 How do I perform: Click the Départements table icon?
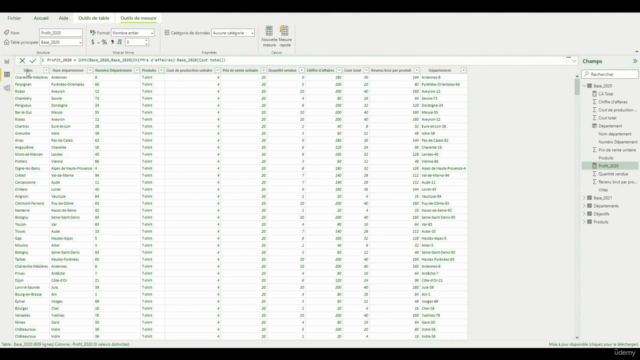(x=589, y=206)
